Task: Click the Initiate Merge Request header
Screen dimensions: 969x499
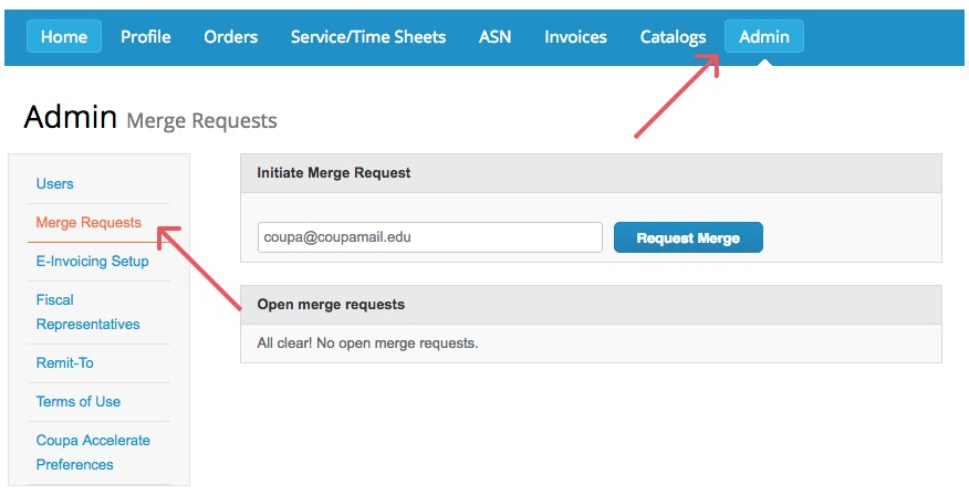Action: pyautogui.click(x=334, y=173)
